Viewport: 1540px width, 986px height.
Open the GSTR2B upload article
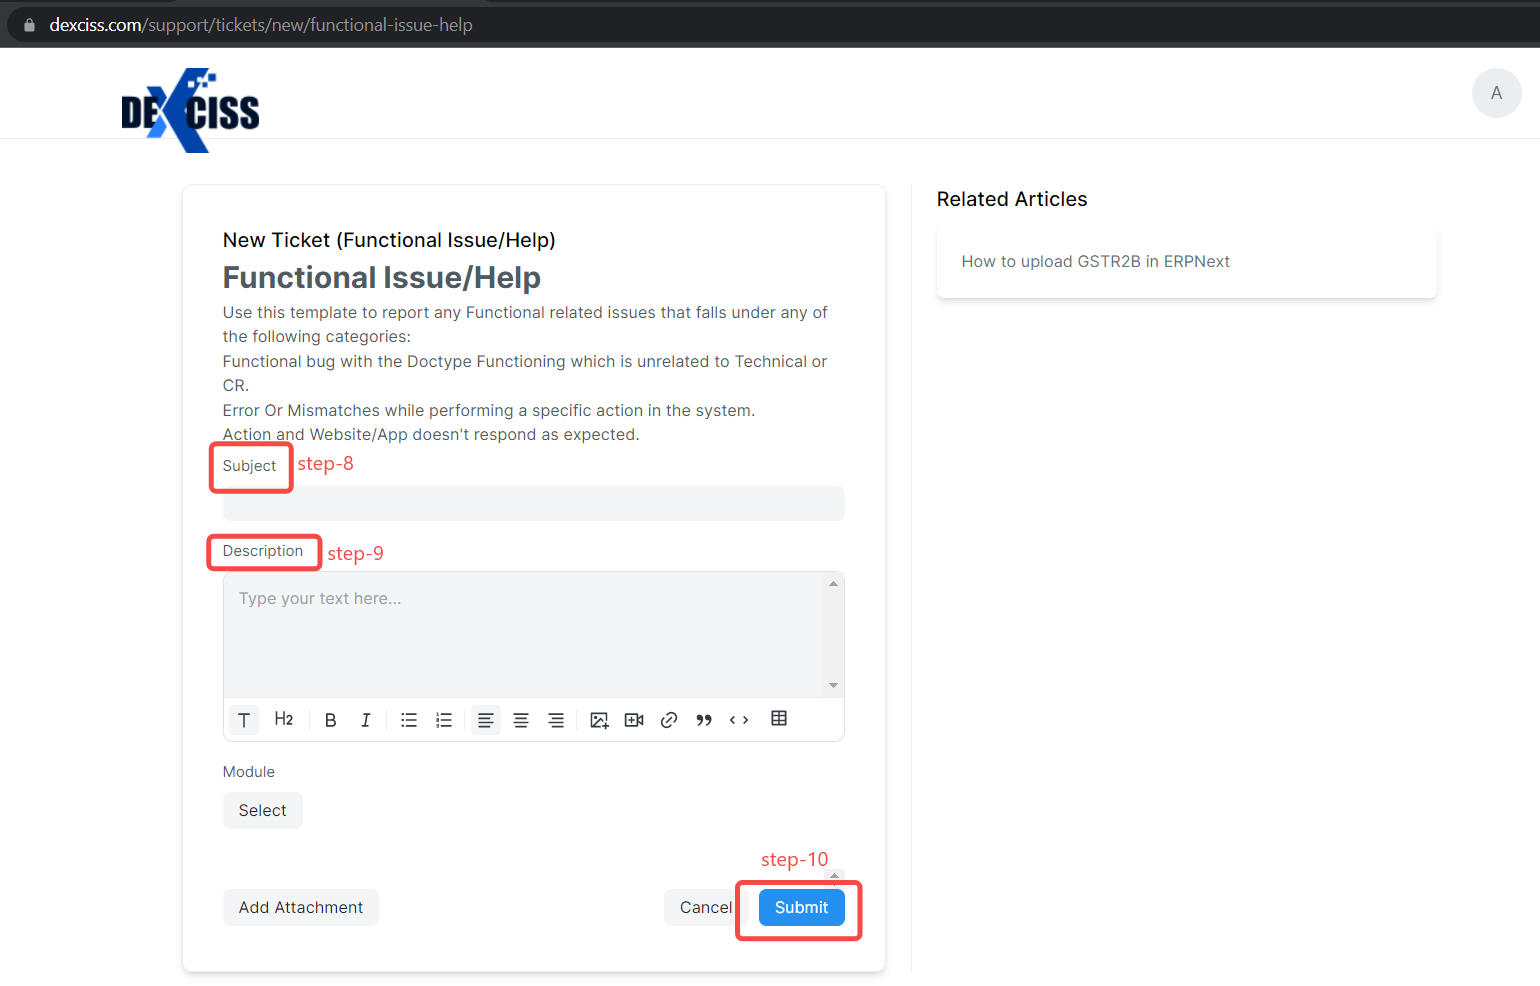pyautogui.click(x=1095, y=261)
